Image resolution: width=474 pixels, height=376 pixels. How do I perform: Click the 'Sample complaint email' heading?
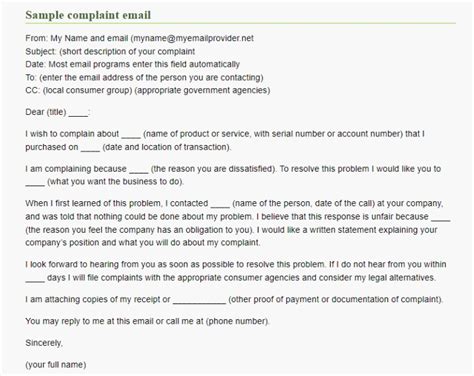88,15
